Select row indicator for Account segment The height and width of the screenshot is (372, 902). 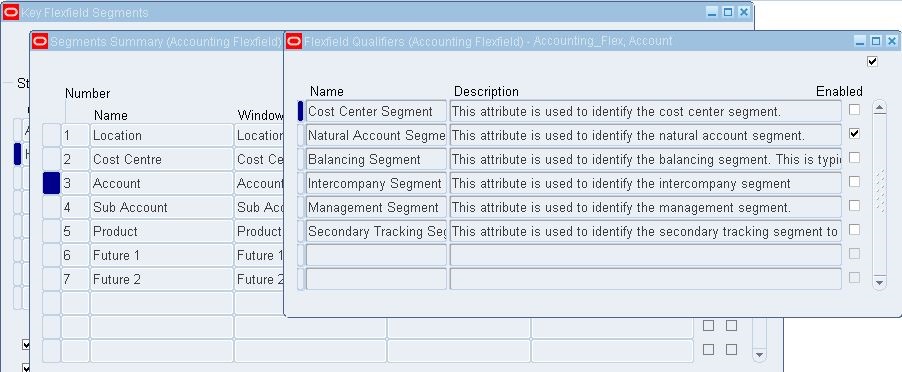point(52,183)
